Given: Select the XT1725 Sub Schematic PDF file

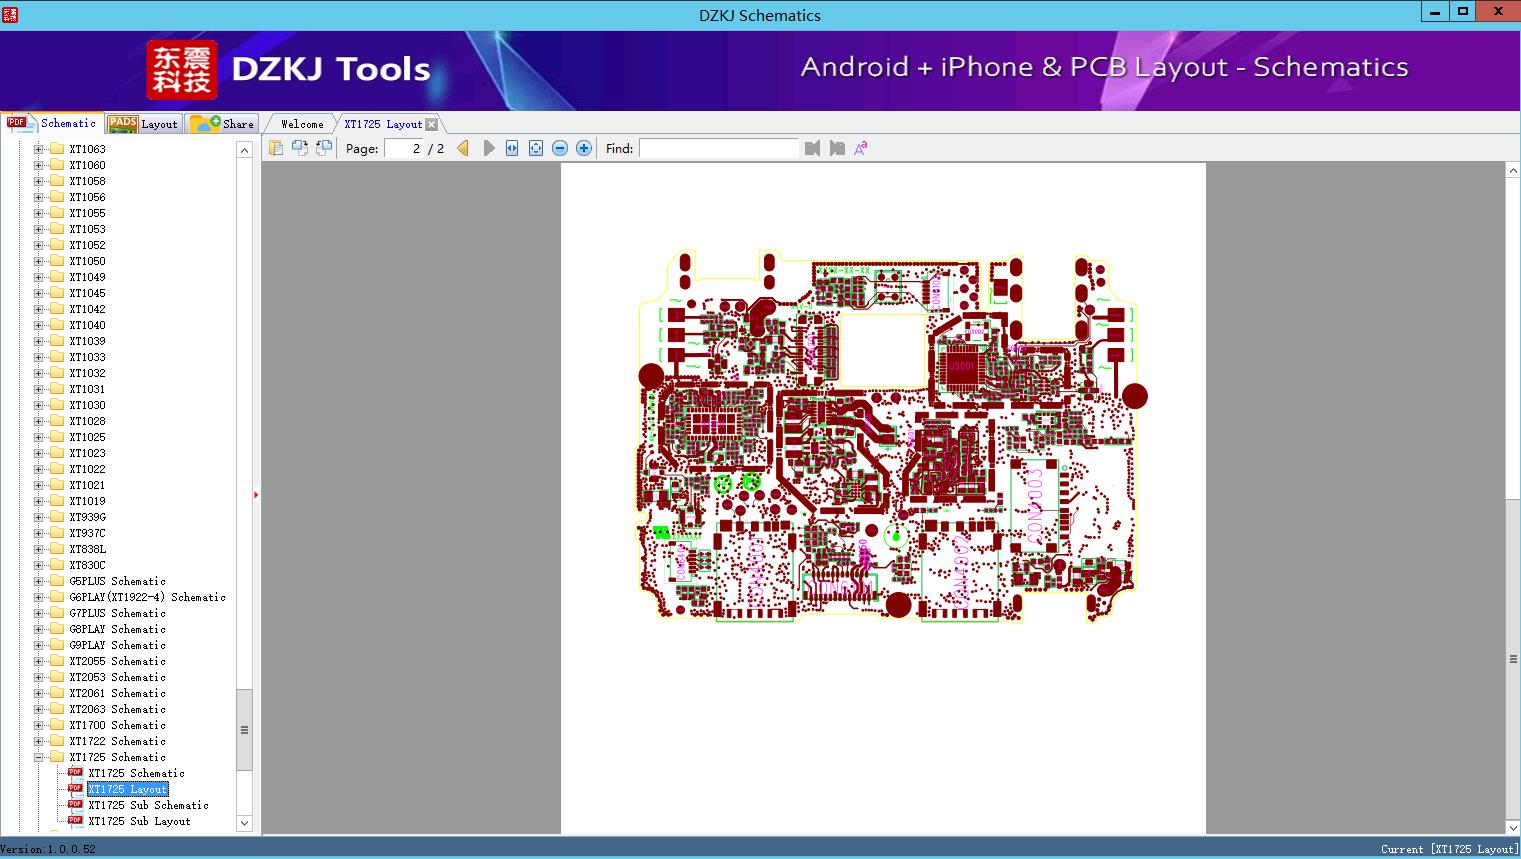Looking at the screenshot, I should [148, 805].
